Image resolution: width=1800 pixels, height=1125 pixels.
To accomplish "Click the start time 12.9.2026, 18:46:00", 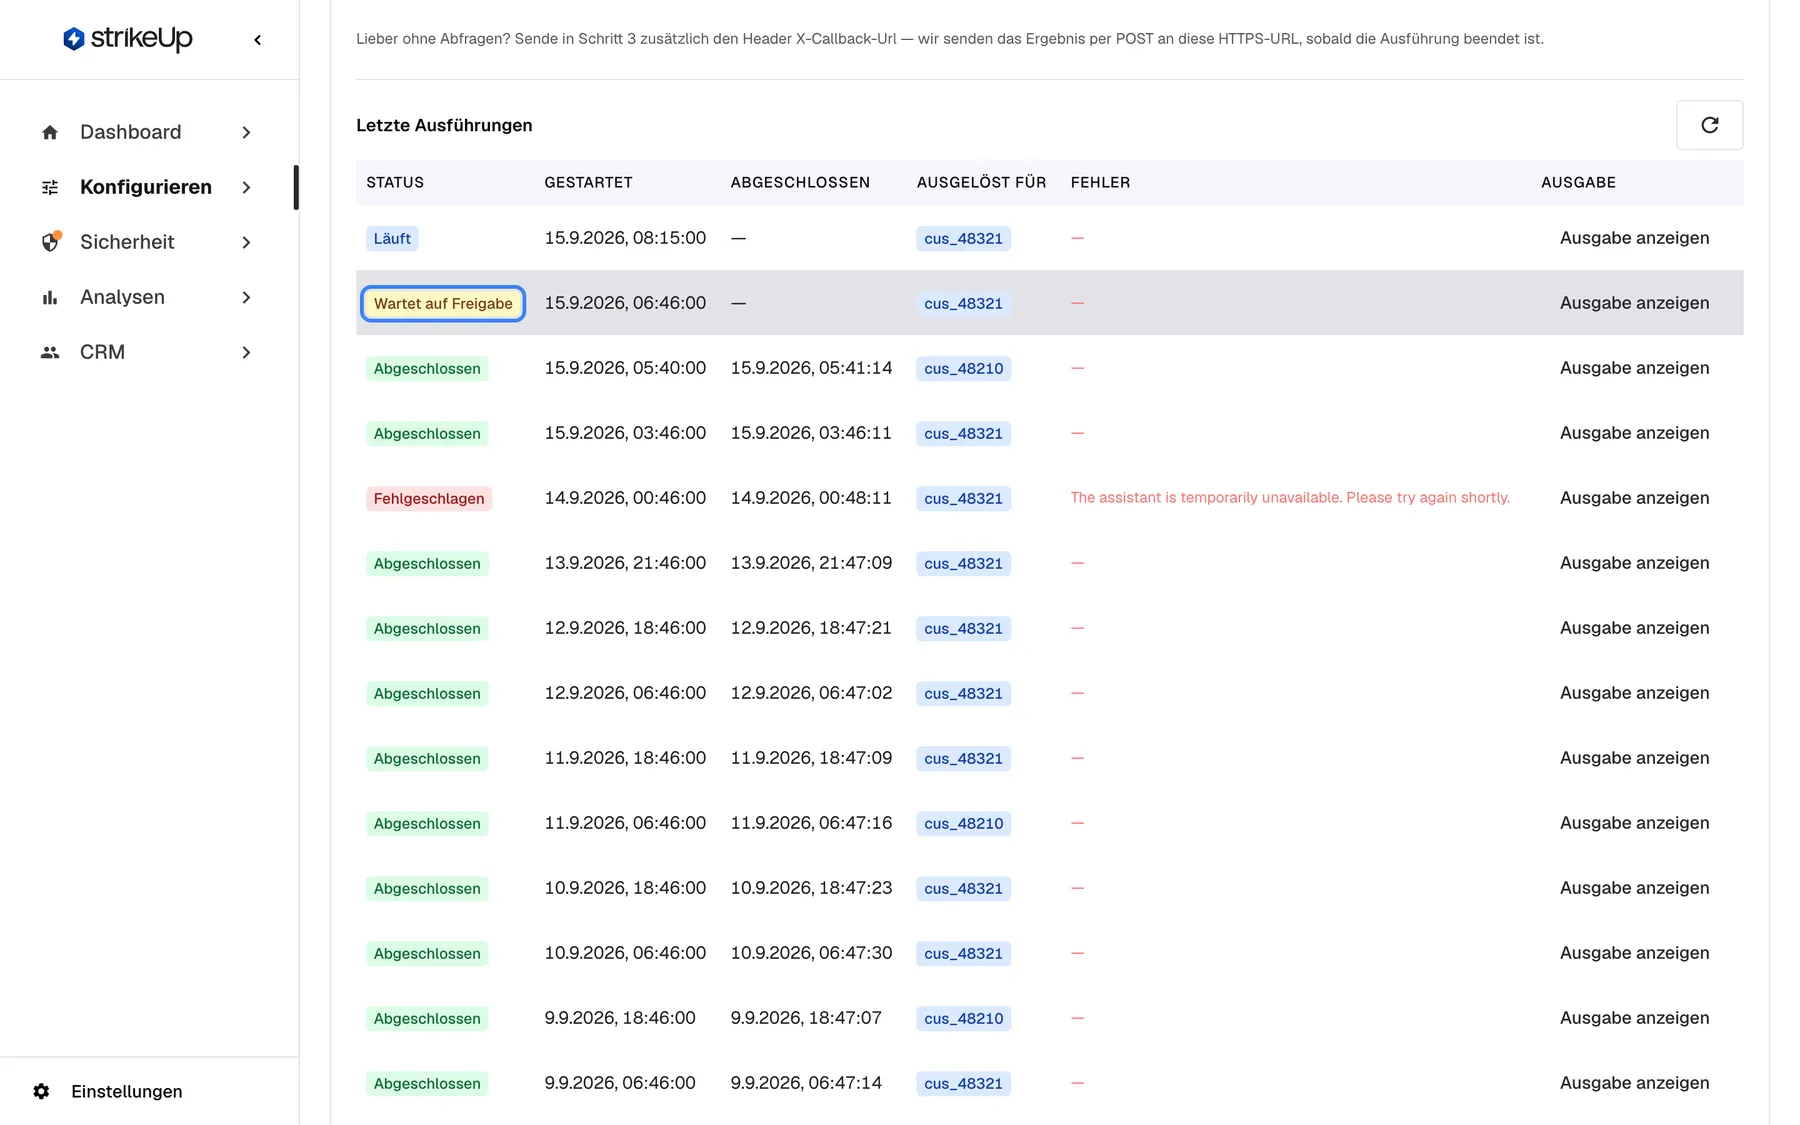I will (625, 628).
